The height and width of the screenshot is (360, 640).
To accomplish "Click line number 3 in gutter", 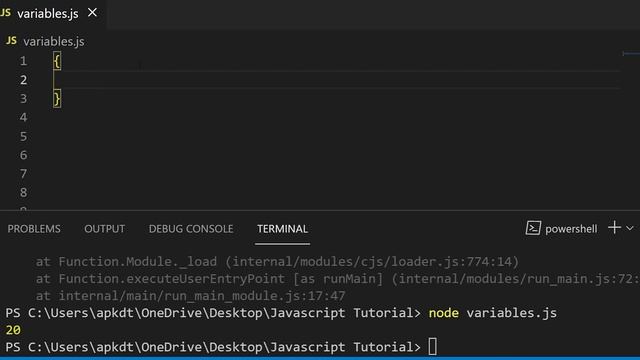I will click(x=23, y=99).
